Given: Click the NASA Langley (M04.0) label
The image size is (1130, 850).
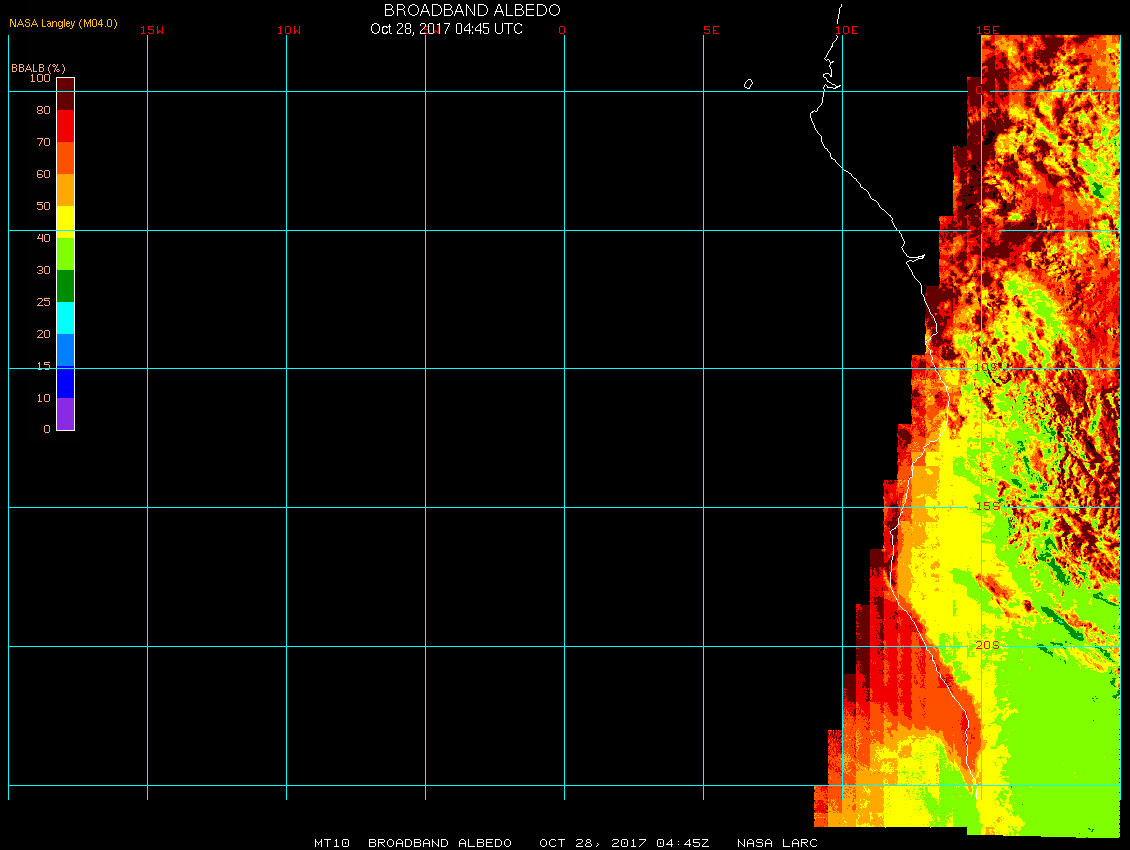Looking at the screenshot, I should point(63,23).
